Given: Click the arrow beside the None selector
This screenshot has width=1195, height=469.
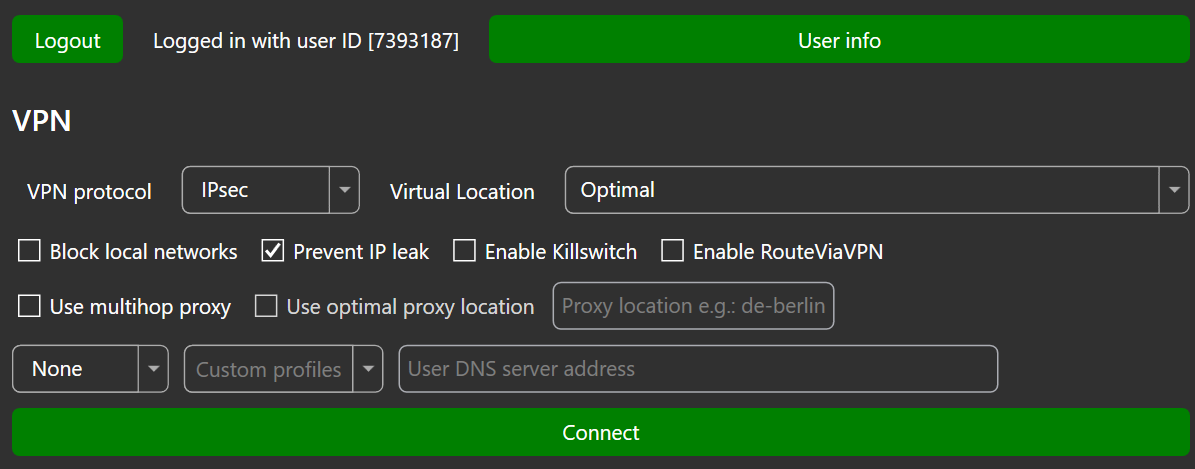Looking at the screenshot, I should 153,369.
